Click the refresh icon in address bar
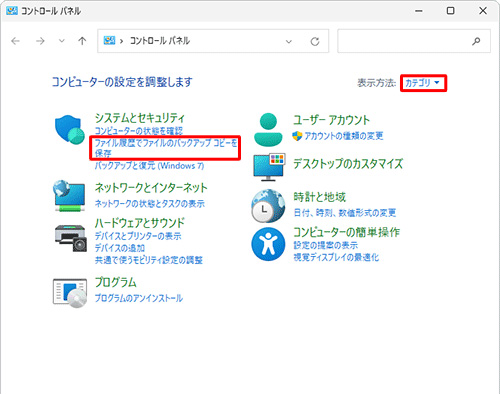 315,41
